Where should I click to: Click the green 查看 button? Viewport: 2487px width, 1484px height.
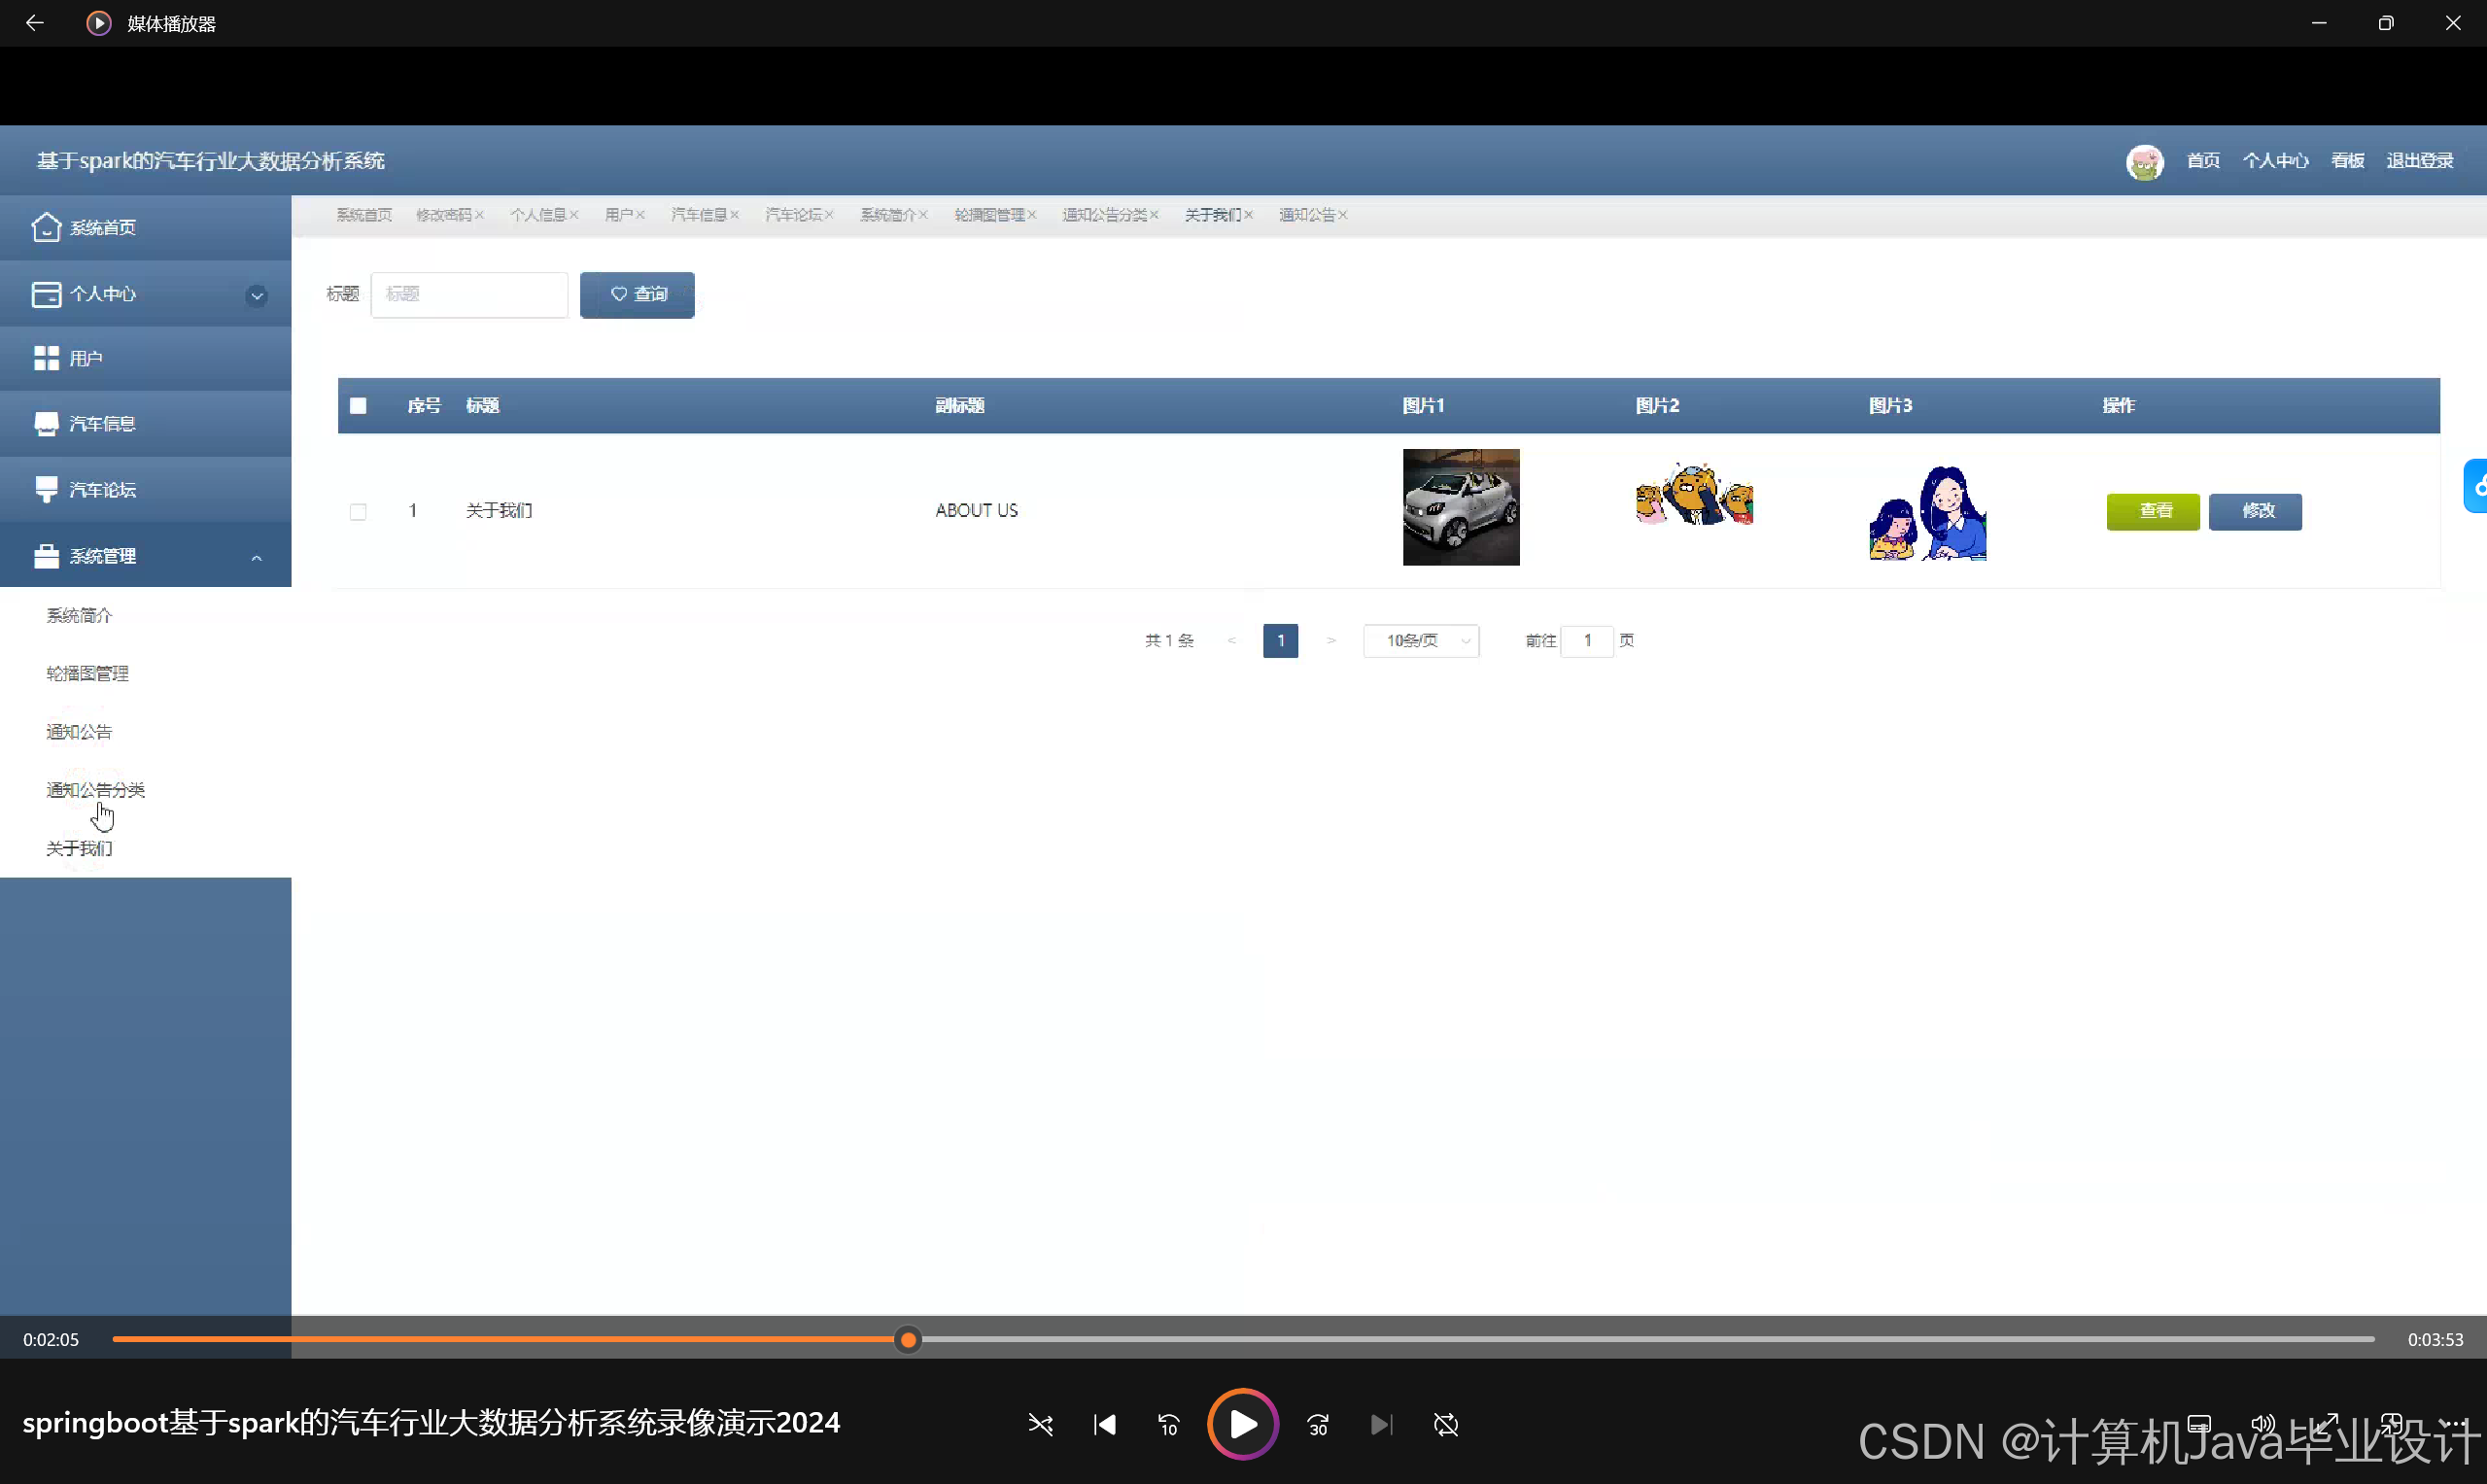pos(2152,511)
